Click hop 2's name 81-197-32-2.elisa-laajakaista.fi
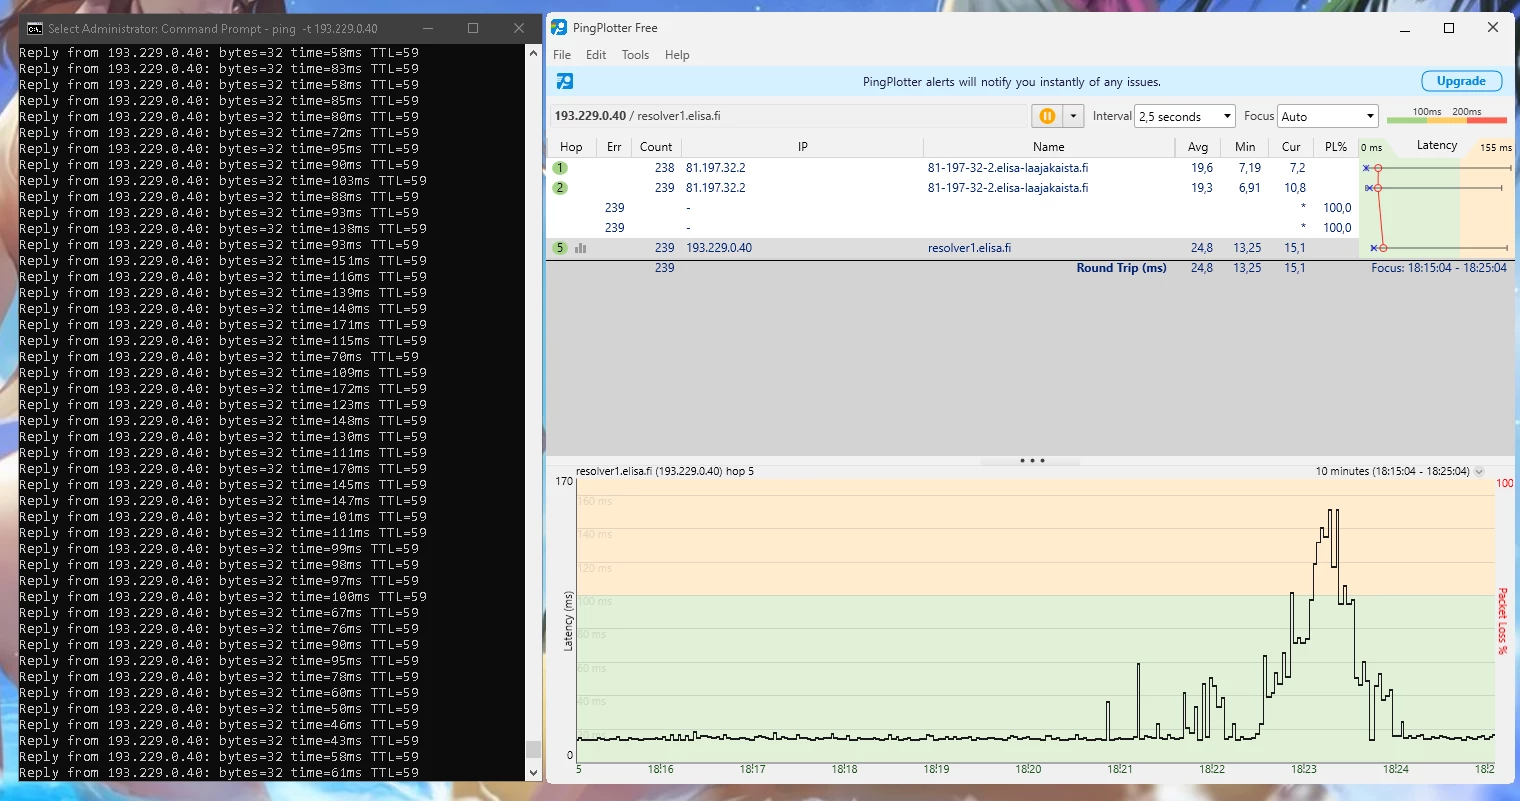 point(1008,188)
